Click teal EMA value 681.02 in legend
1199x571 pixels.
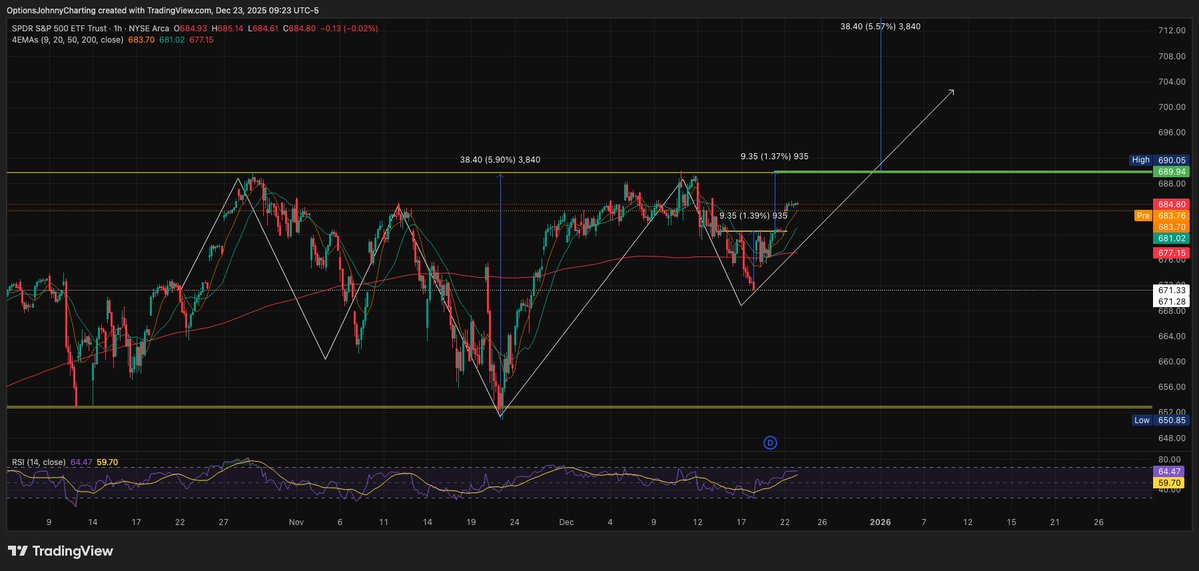171,39
